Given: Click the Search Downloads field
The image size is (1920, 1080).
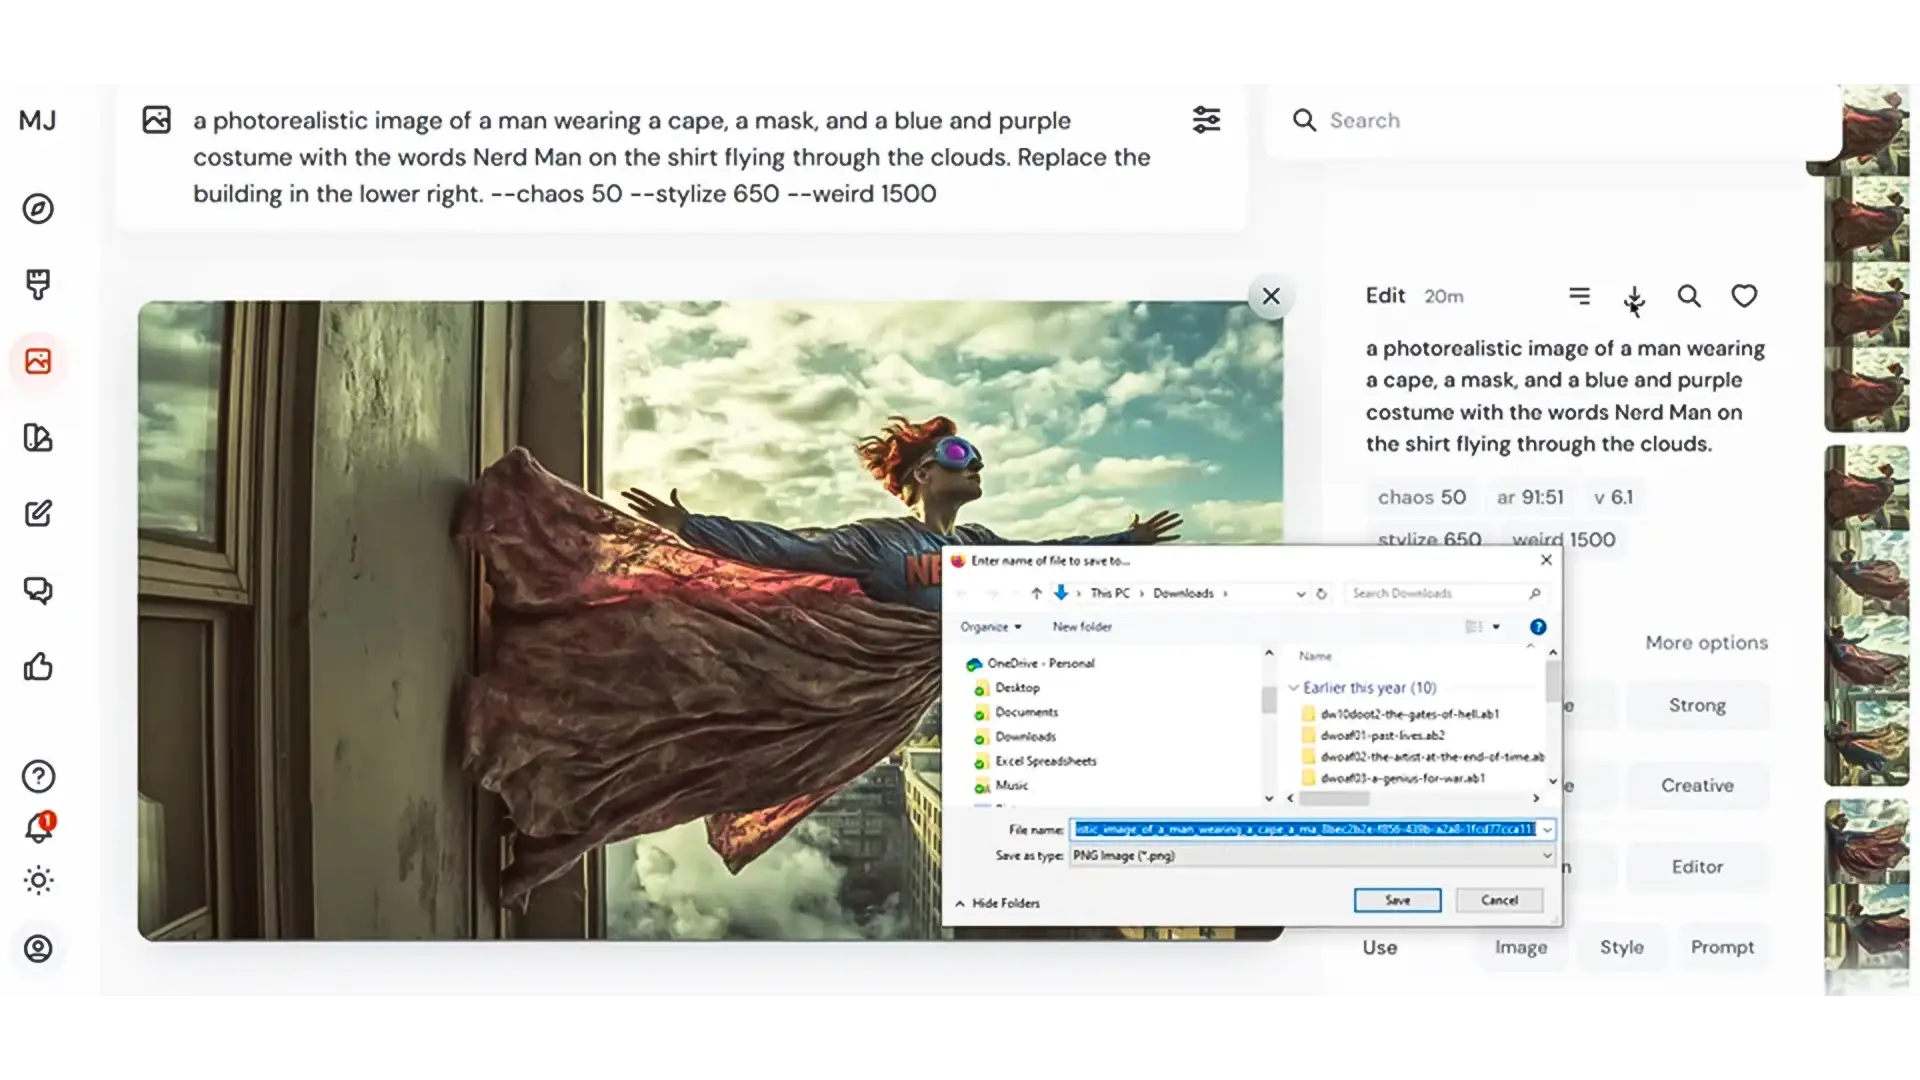Looking at the screenshot, I should coord(1446,594).
